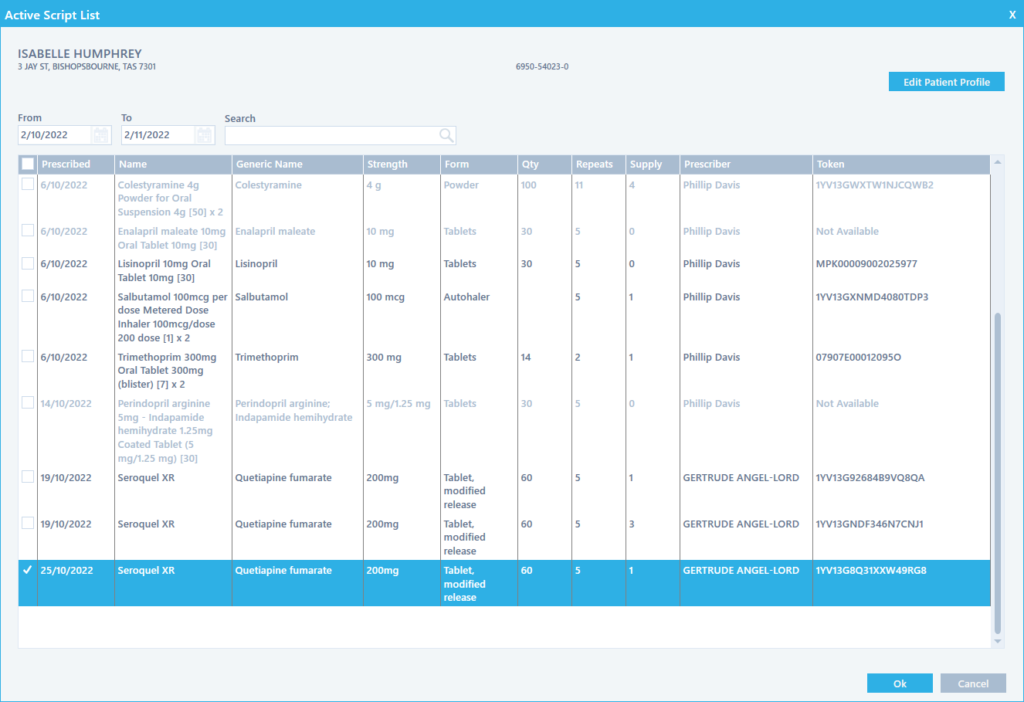This screenshot has height=702, width=1024.
Task: Open the From date calendar picker
Action: click(101, 135)
